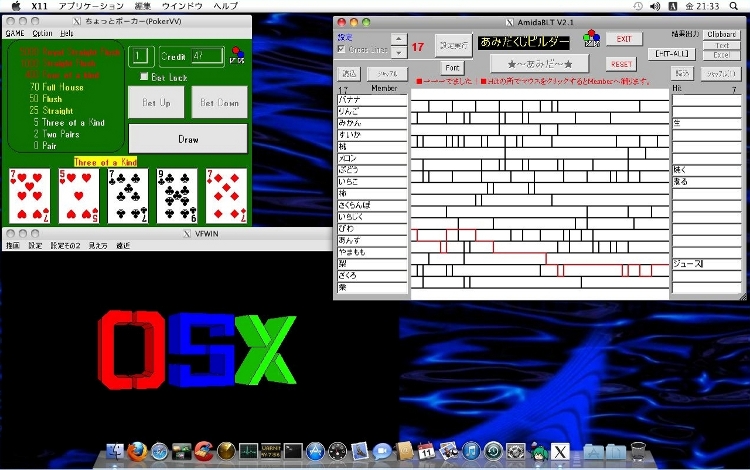Open Safari compass icon in dock
The width and height of the screenshot is (750, 470).
click(159, 451)
